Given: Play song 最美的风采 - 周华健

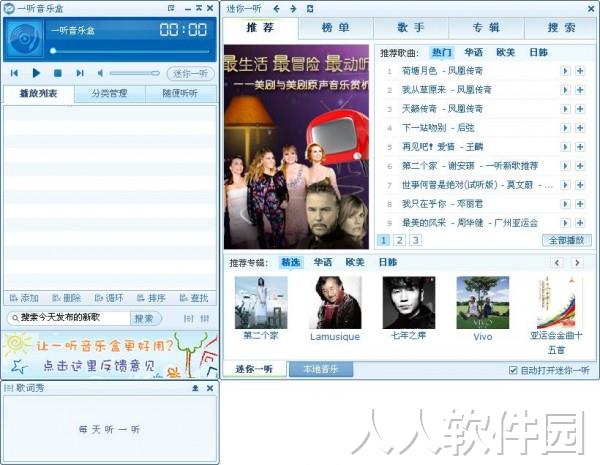Looking at the screenshot, I should click(x=565, y=223).
